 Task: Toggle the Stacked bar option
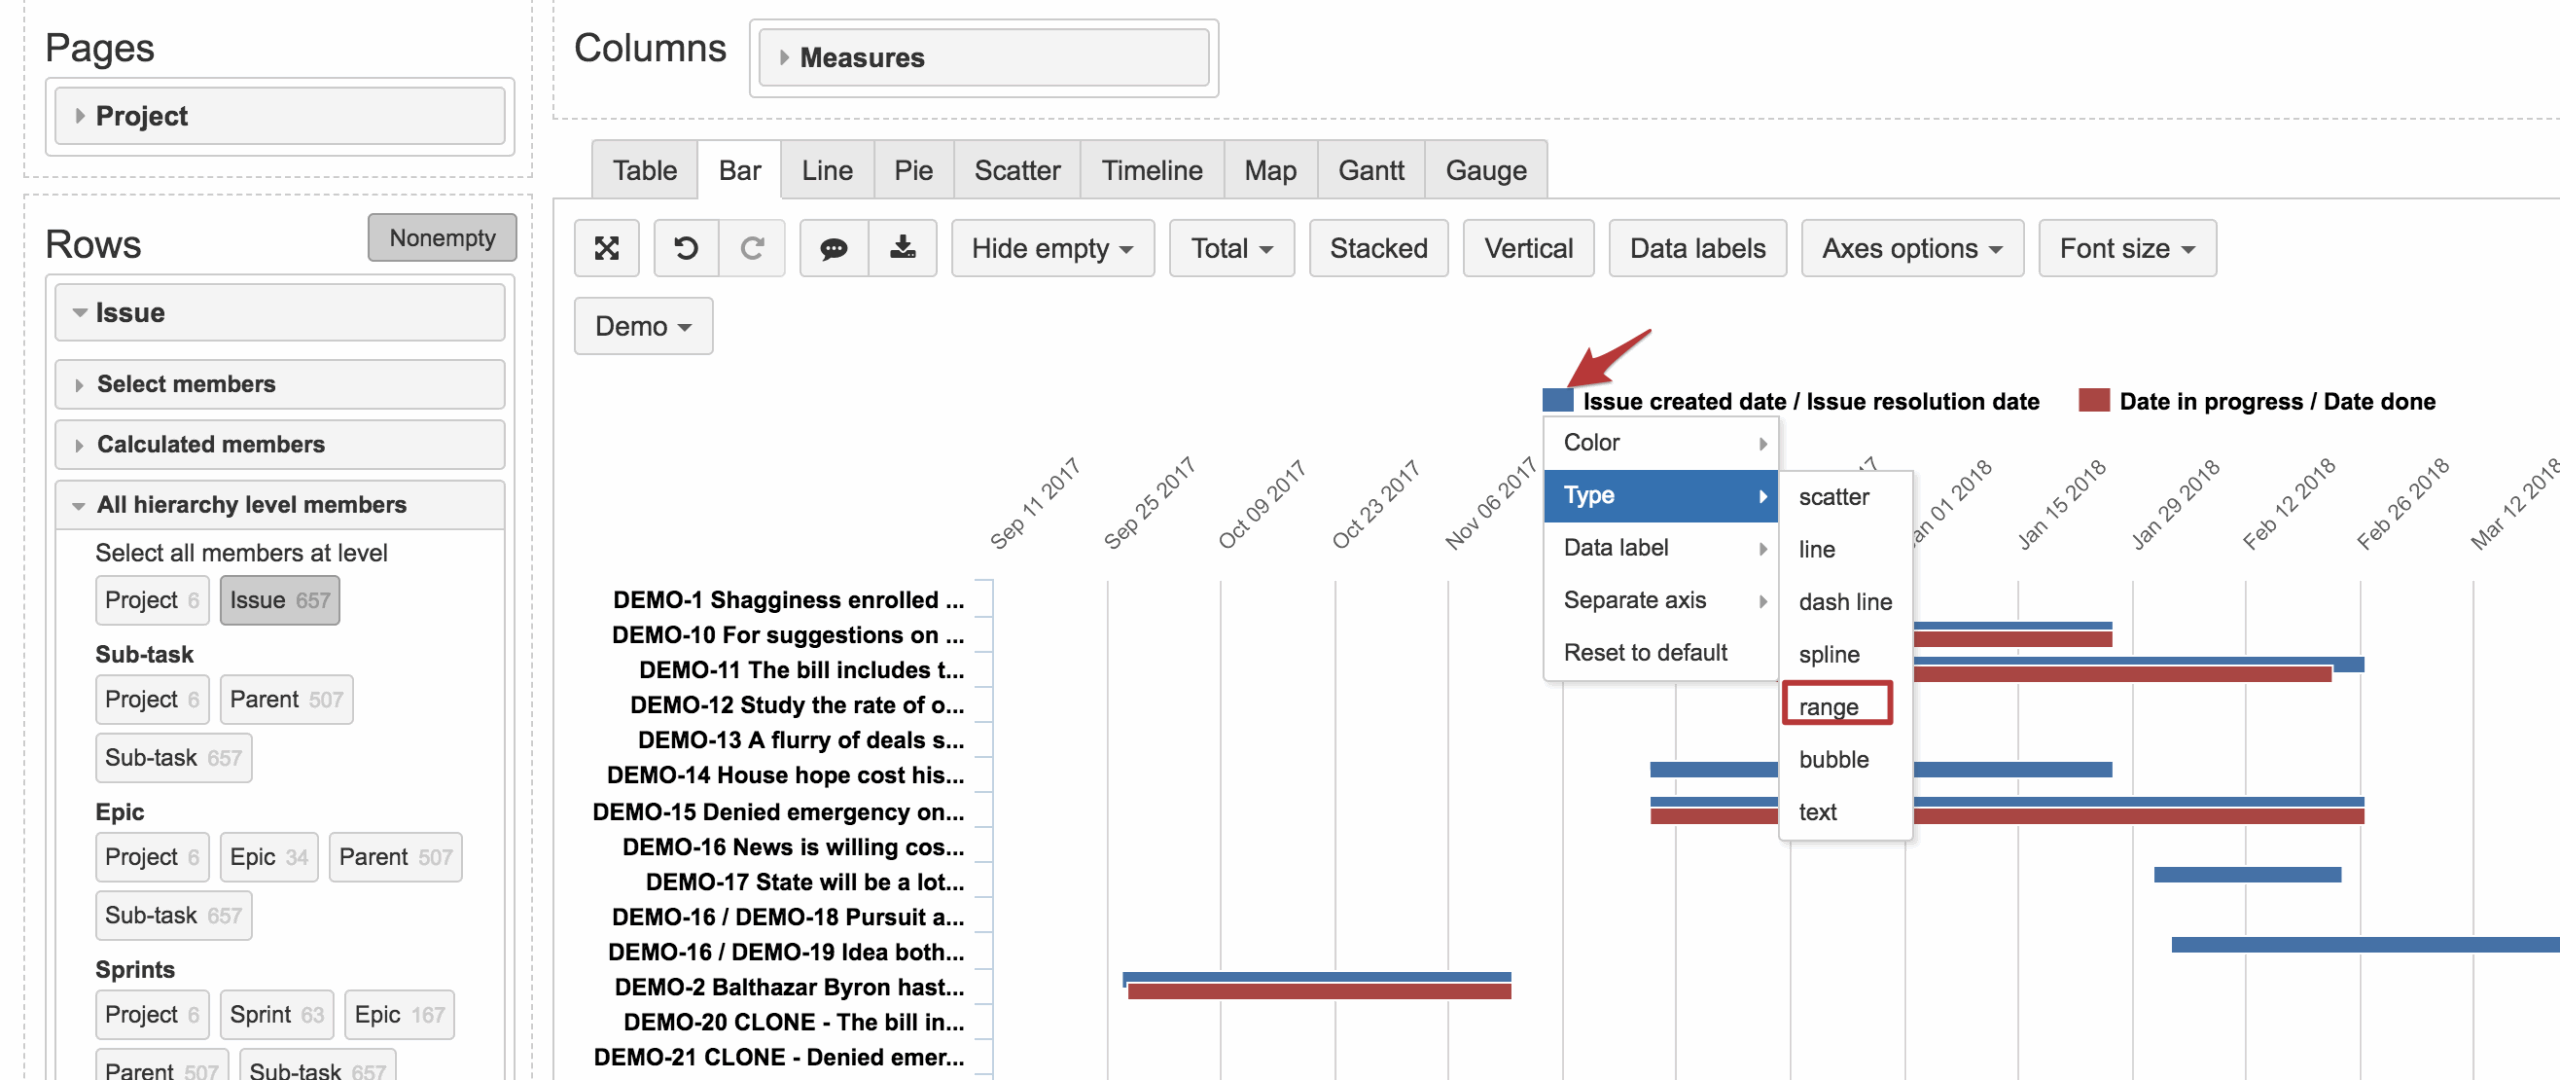click(x=1378, y=248)
